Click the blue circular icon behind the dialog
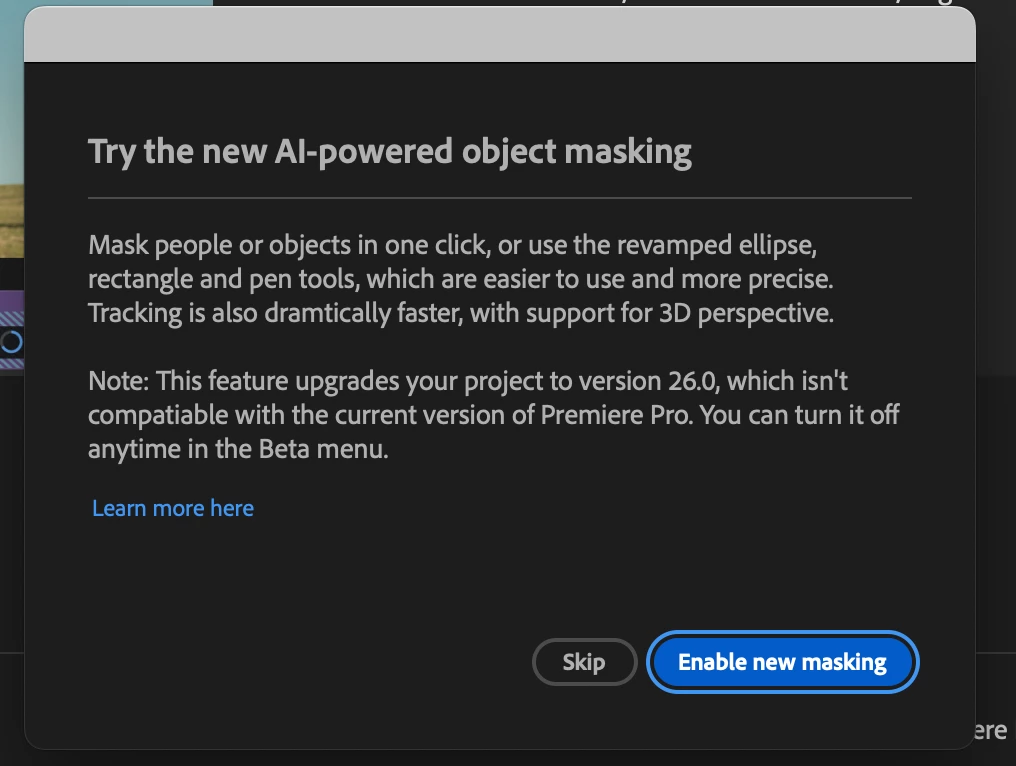This screenshot has height=766, width=1016. (11, 343)
